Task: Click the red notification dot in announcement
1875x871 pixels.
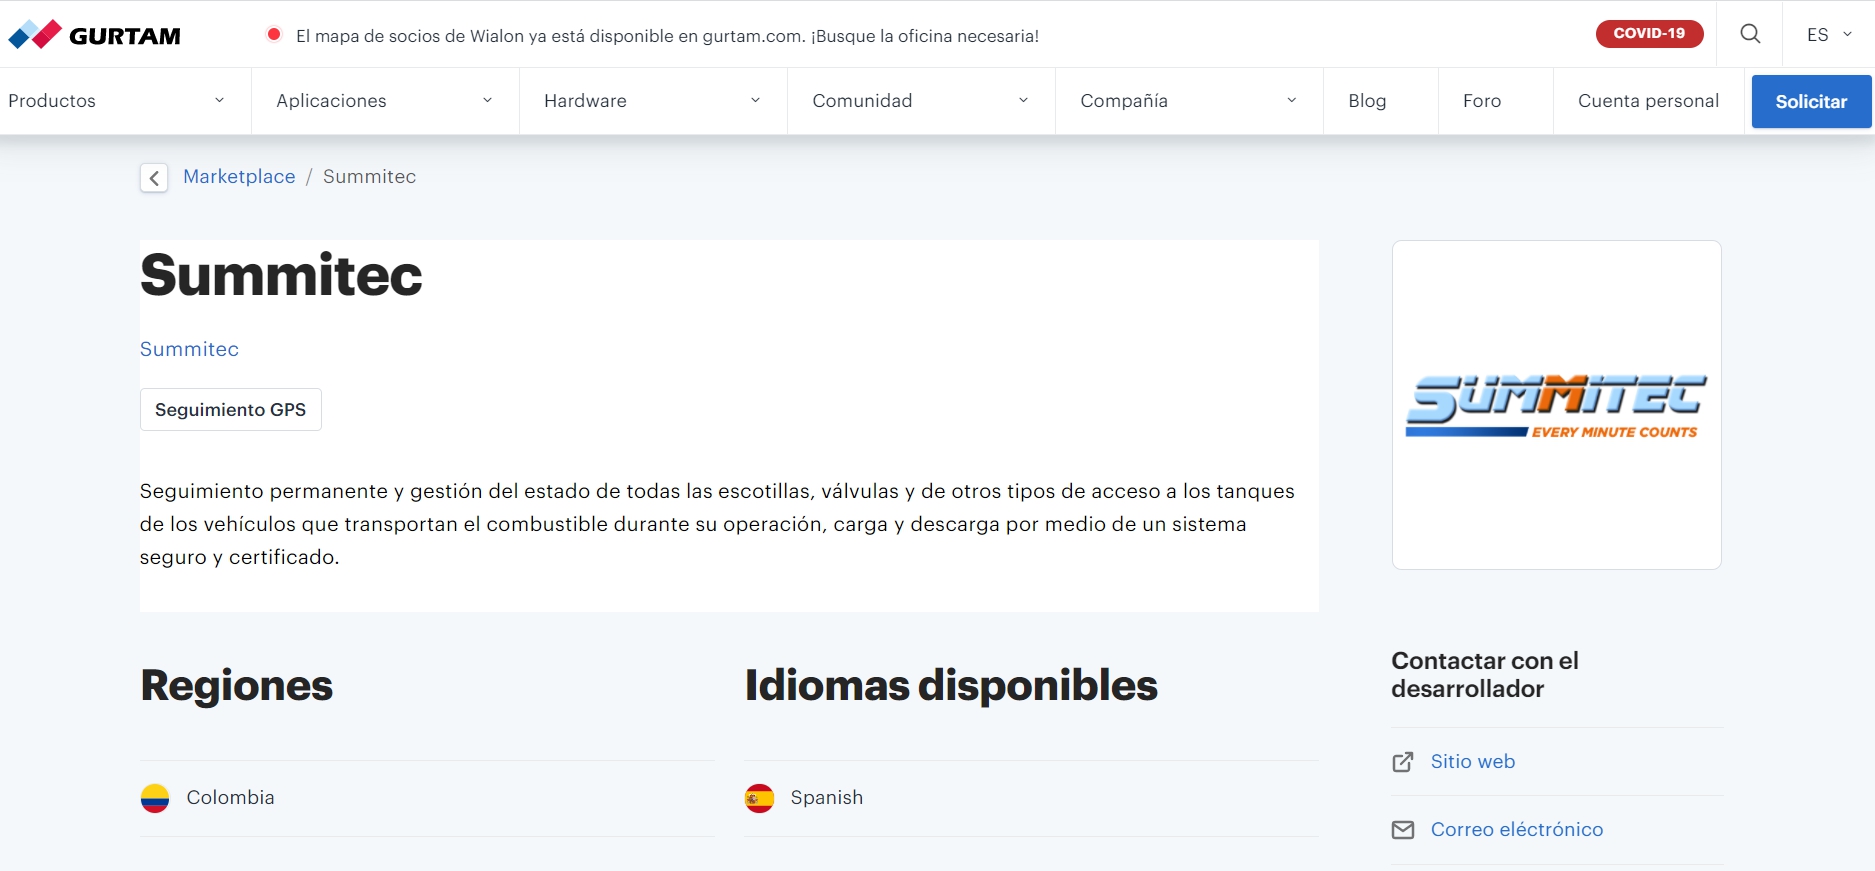Action: (273, 34)
